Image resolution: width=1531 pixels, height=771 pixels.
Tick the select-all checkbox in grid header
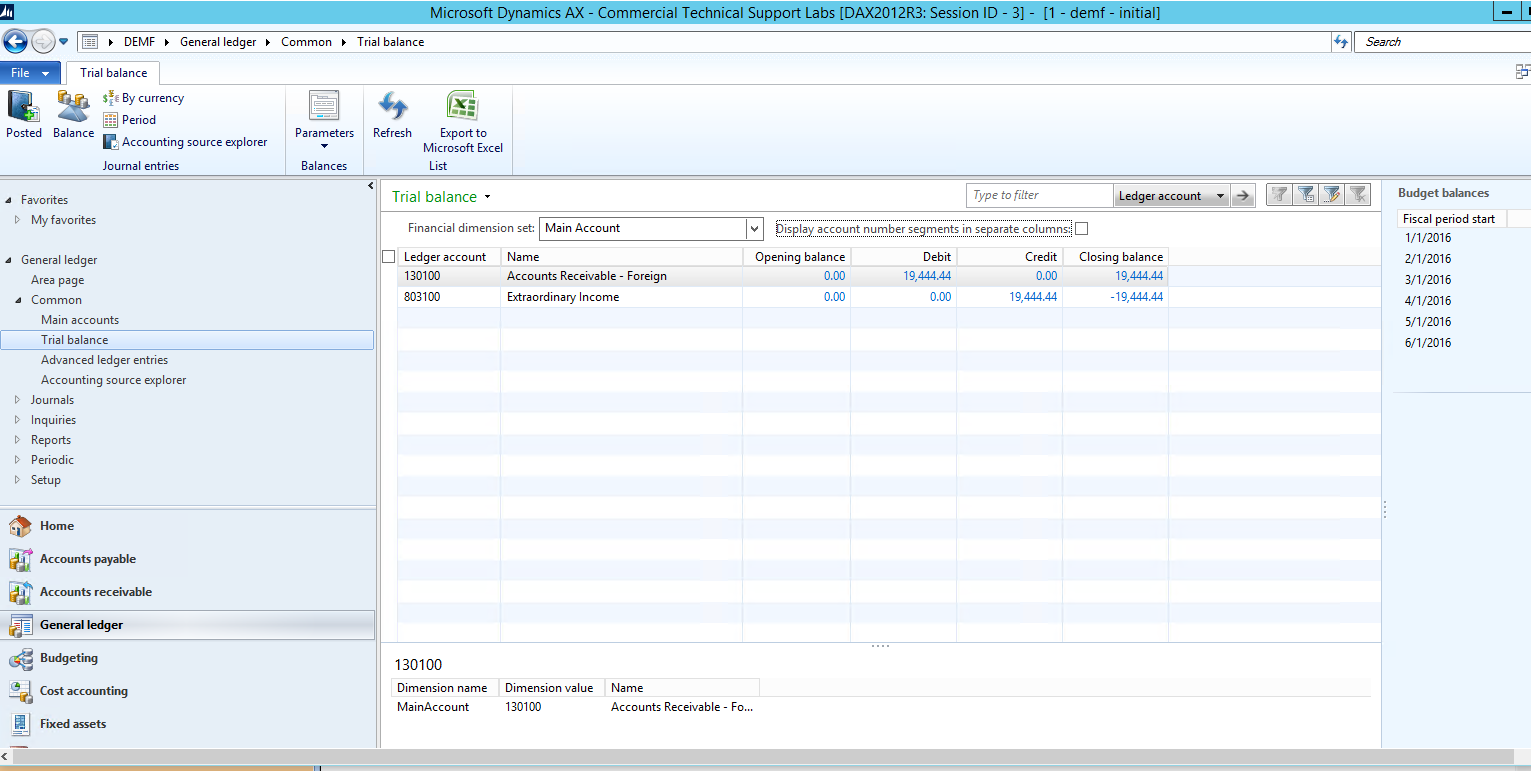tap(389, 257)
